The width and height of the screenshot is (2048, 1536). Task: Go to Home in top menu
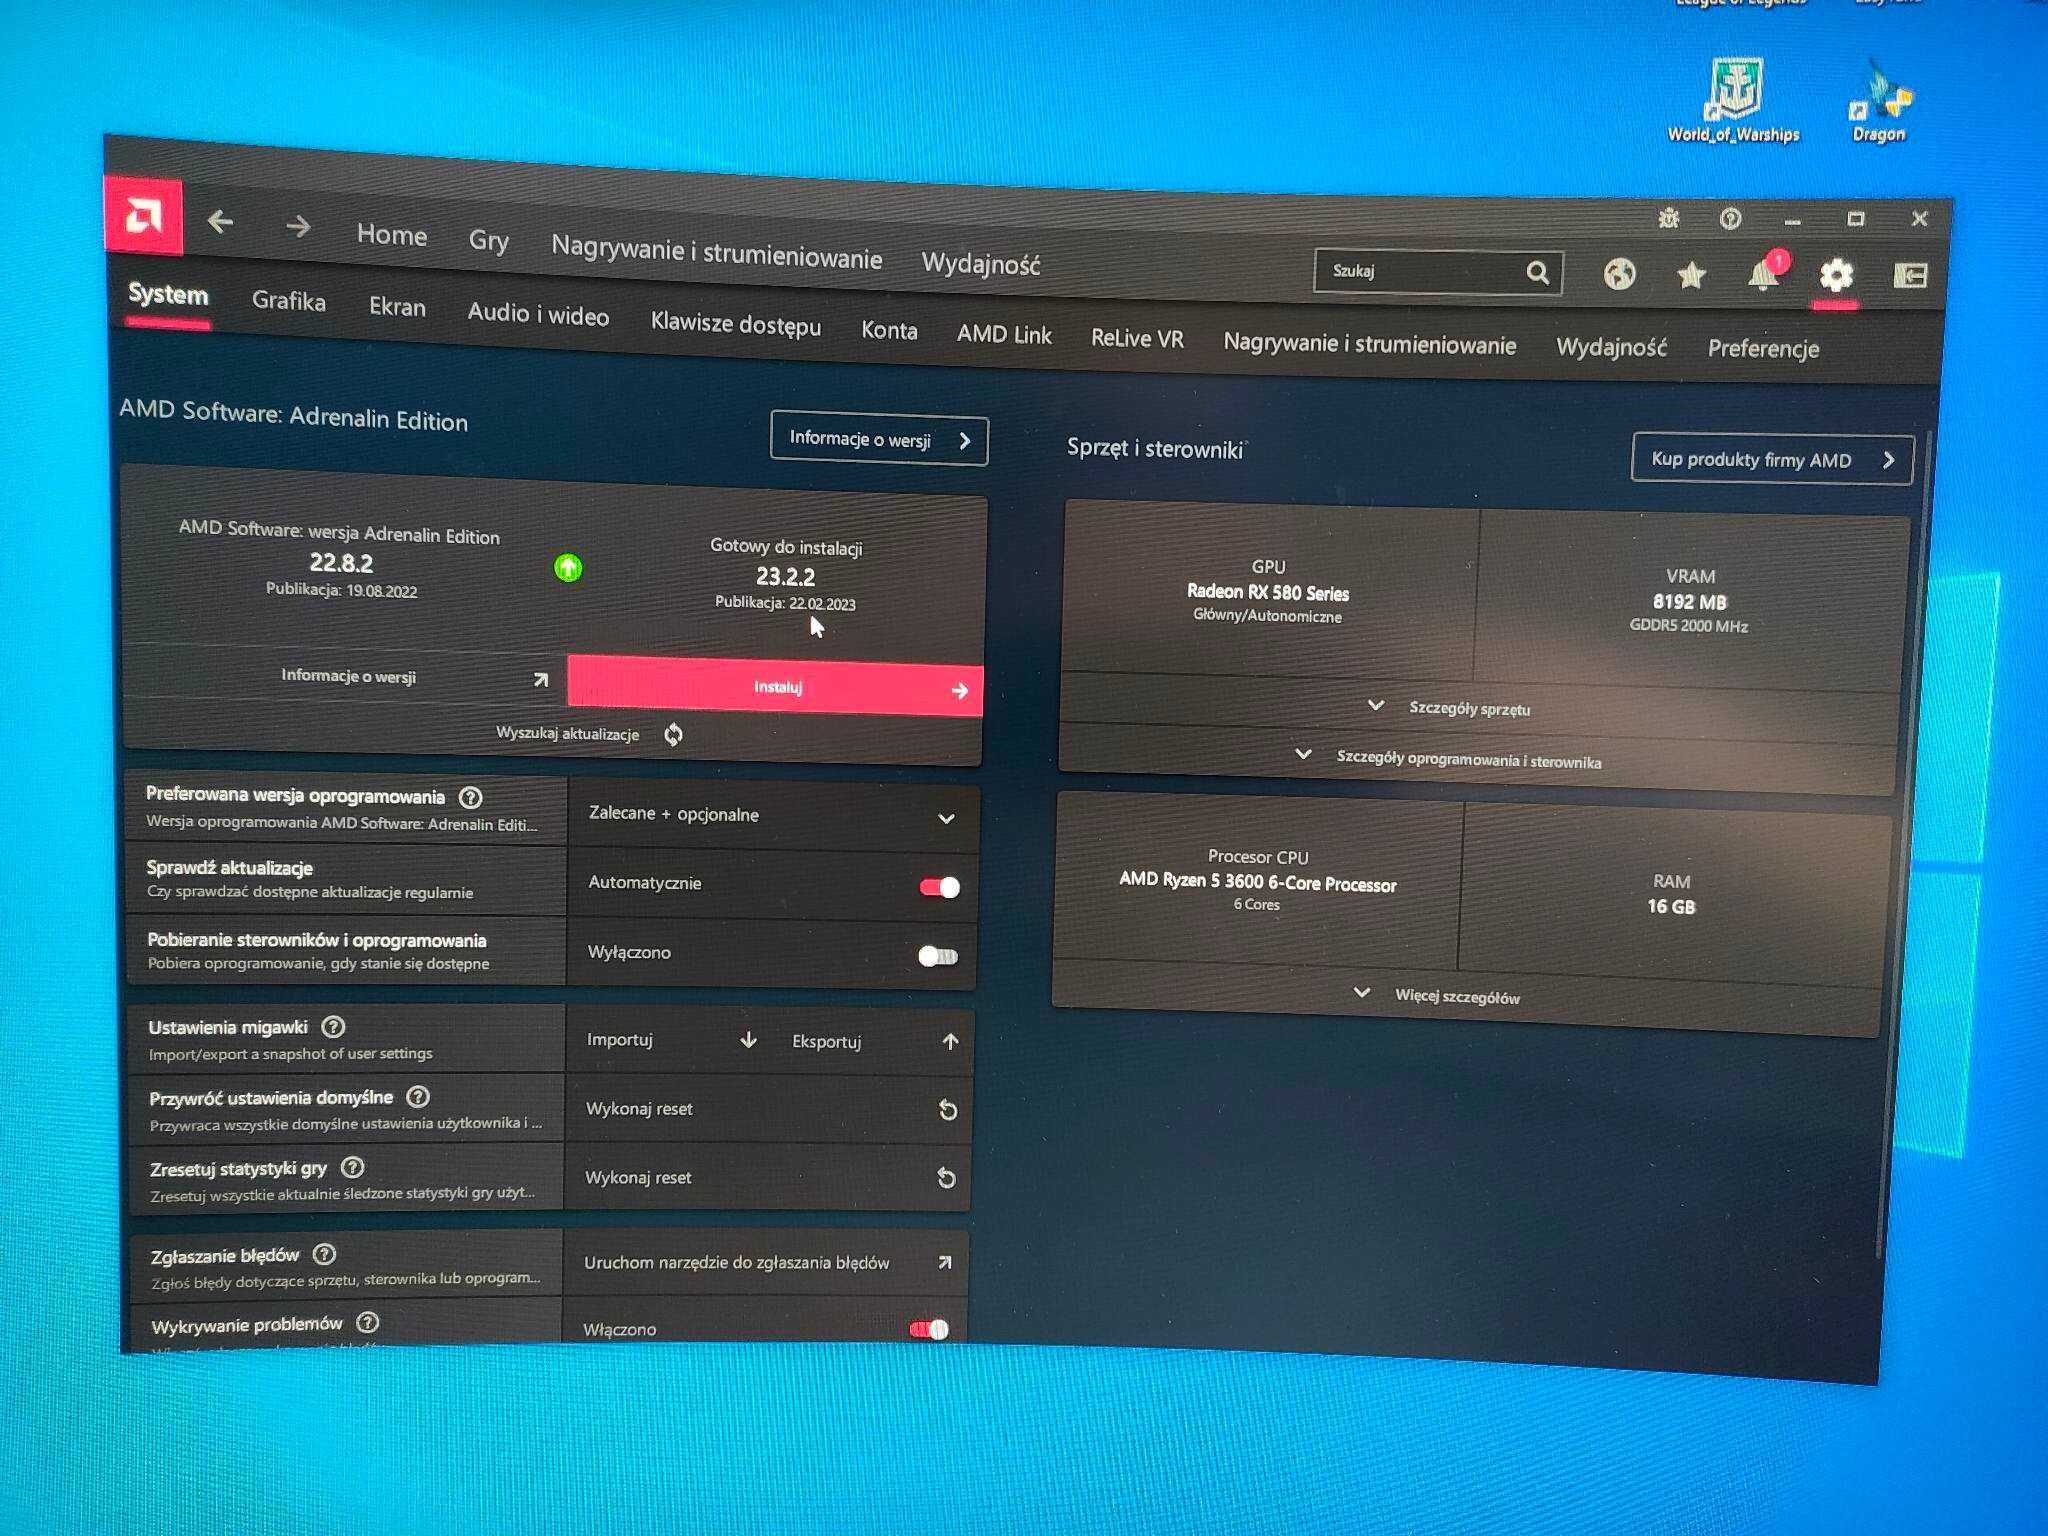391,234
